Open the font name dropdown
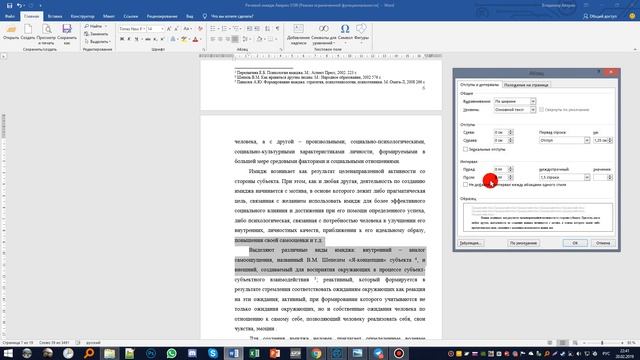Screen dimensions: 640x360 point(144,29)
